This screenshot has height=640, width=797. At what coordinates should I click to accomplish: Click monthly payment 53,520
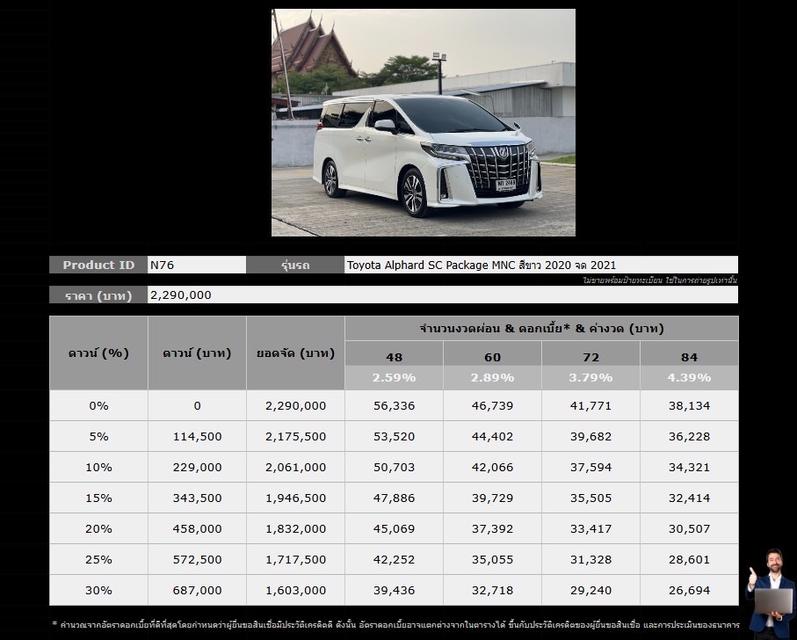pyautogui.click(x=394, y=436)
